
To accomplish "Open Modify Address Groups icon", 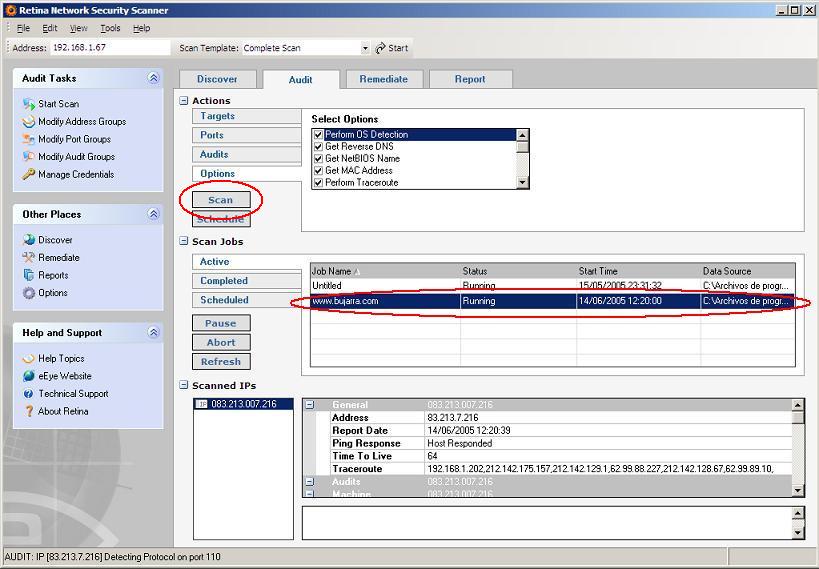I will (x=29, y=122).
